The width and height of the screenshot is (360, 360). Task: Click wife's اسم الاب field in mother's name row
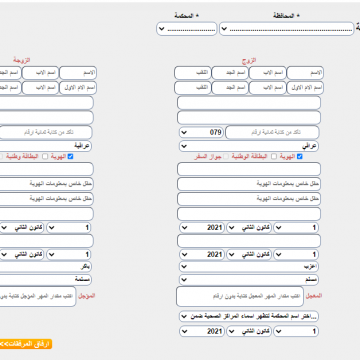[x=40, y=88]
